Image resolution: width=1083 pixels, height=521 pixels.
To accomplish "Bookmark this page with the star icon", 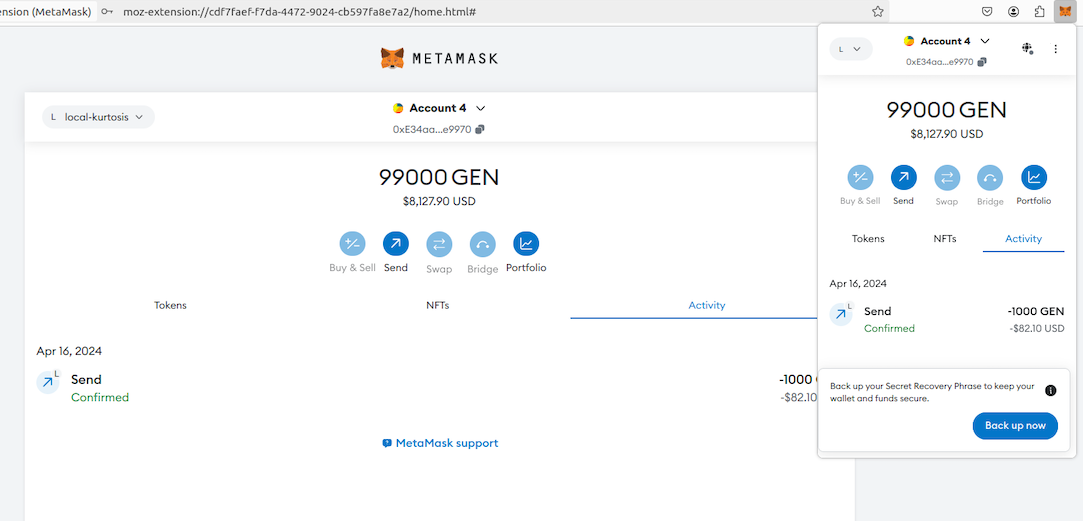I will pyautogui.click(x=878, y=11).
